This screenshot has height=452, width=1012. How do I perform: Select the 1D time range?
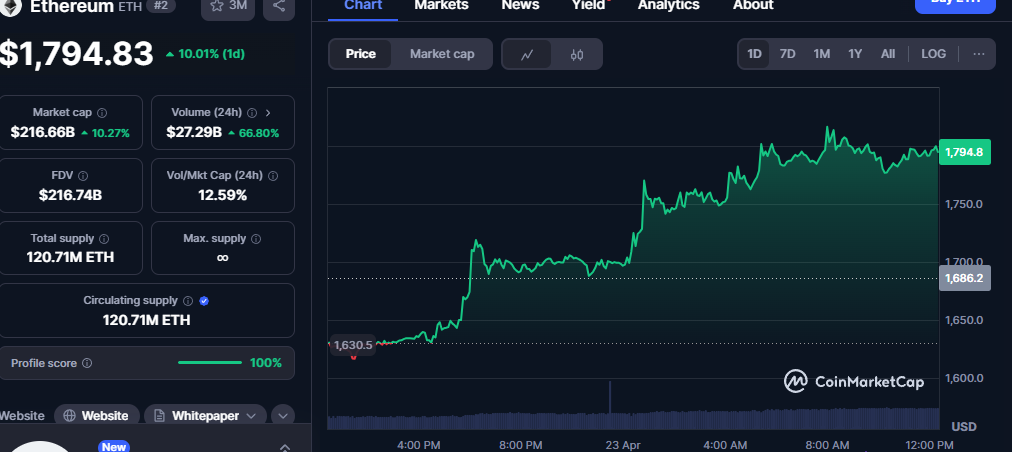[x=754, y=54]
